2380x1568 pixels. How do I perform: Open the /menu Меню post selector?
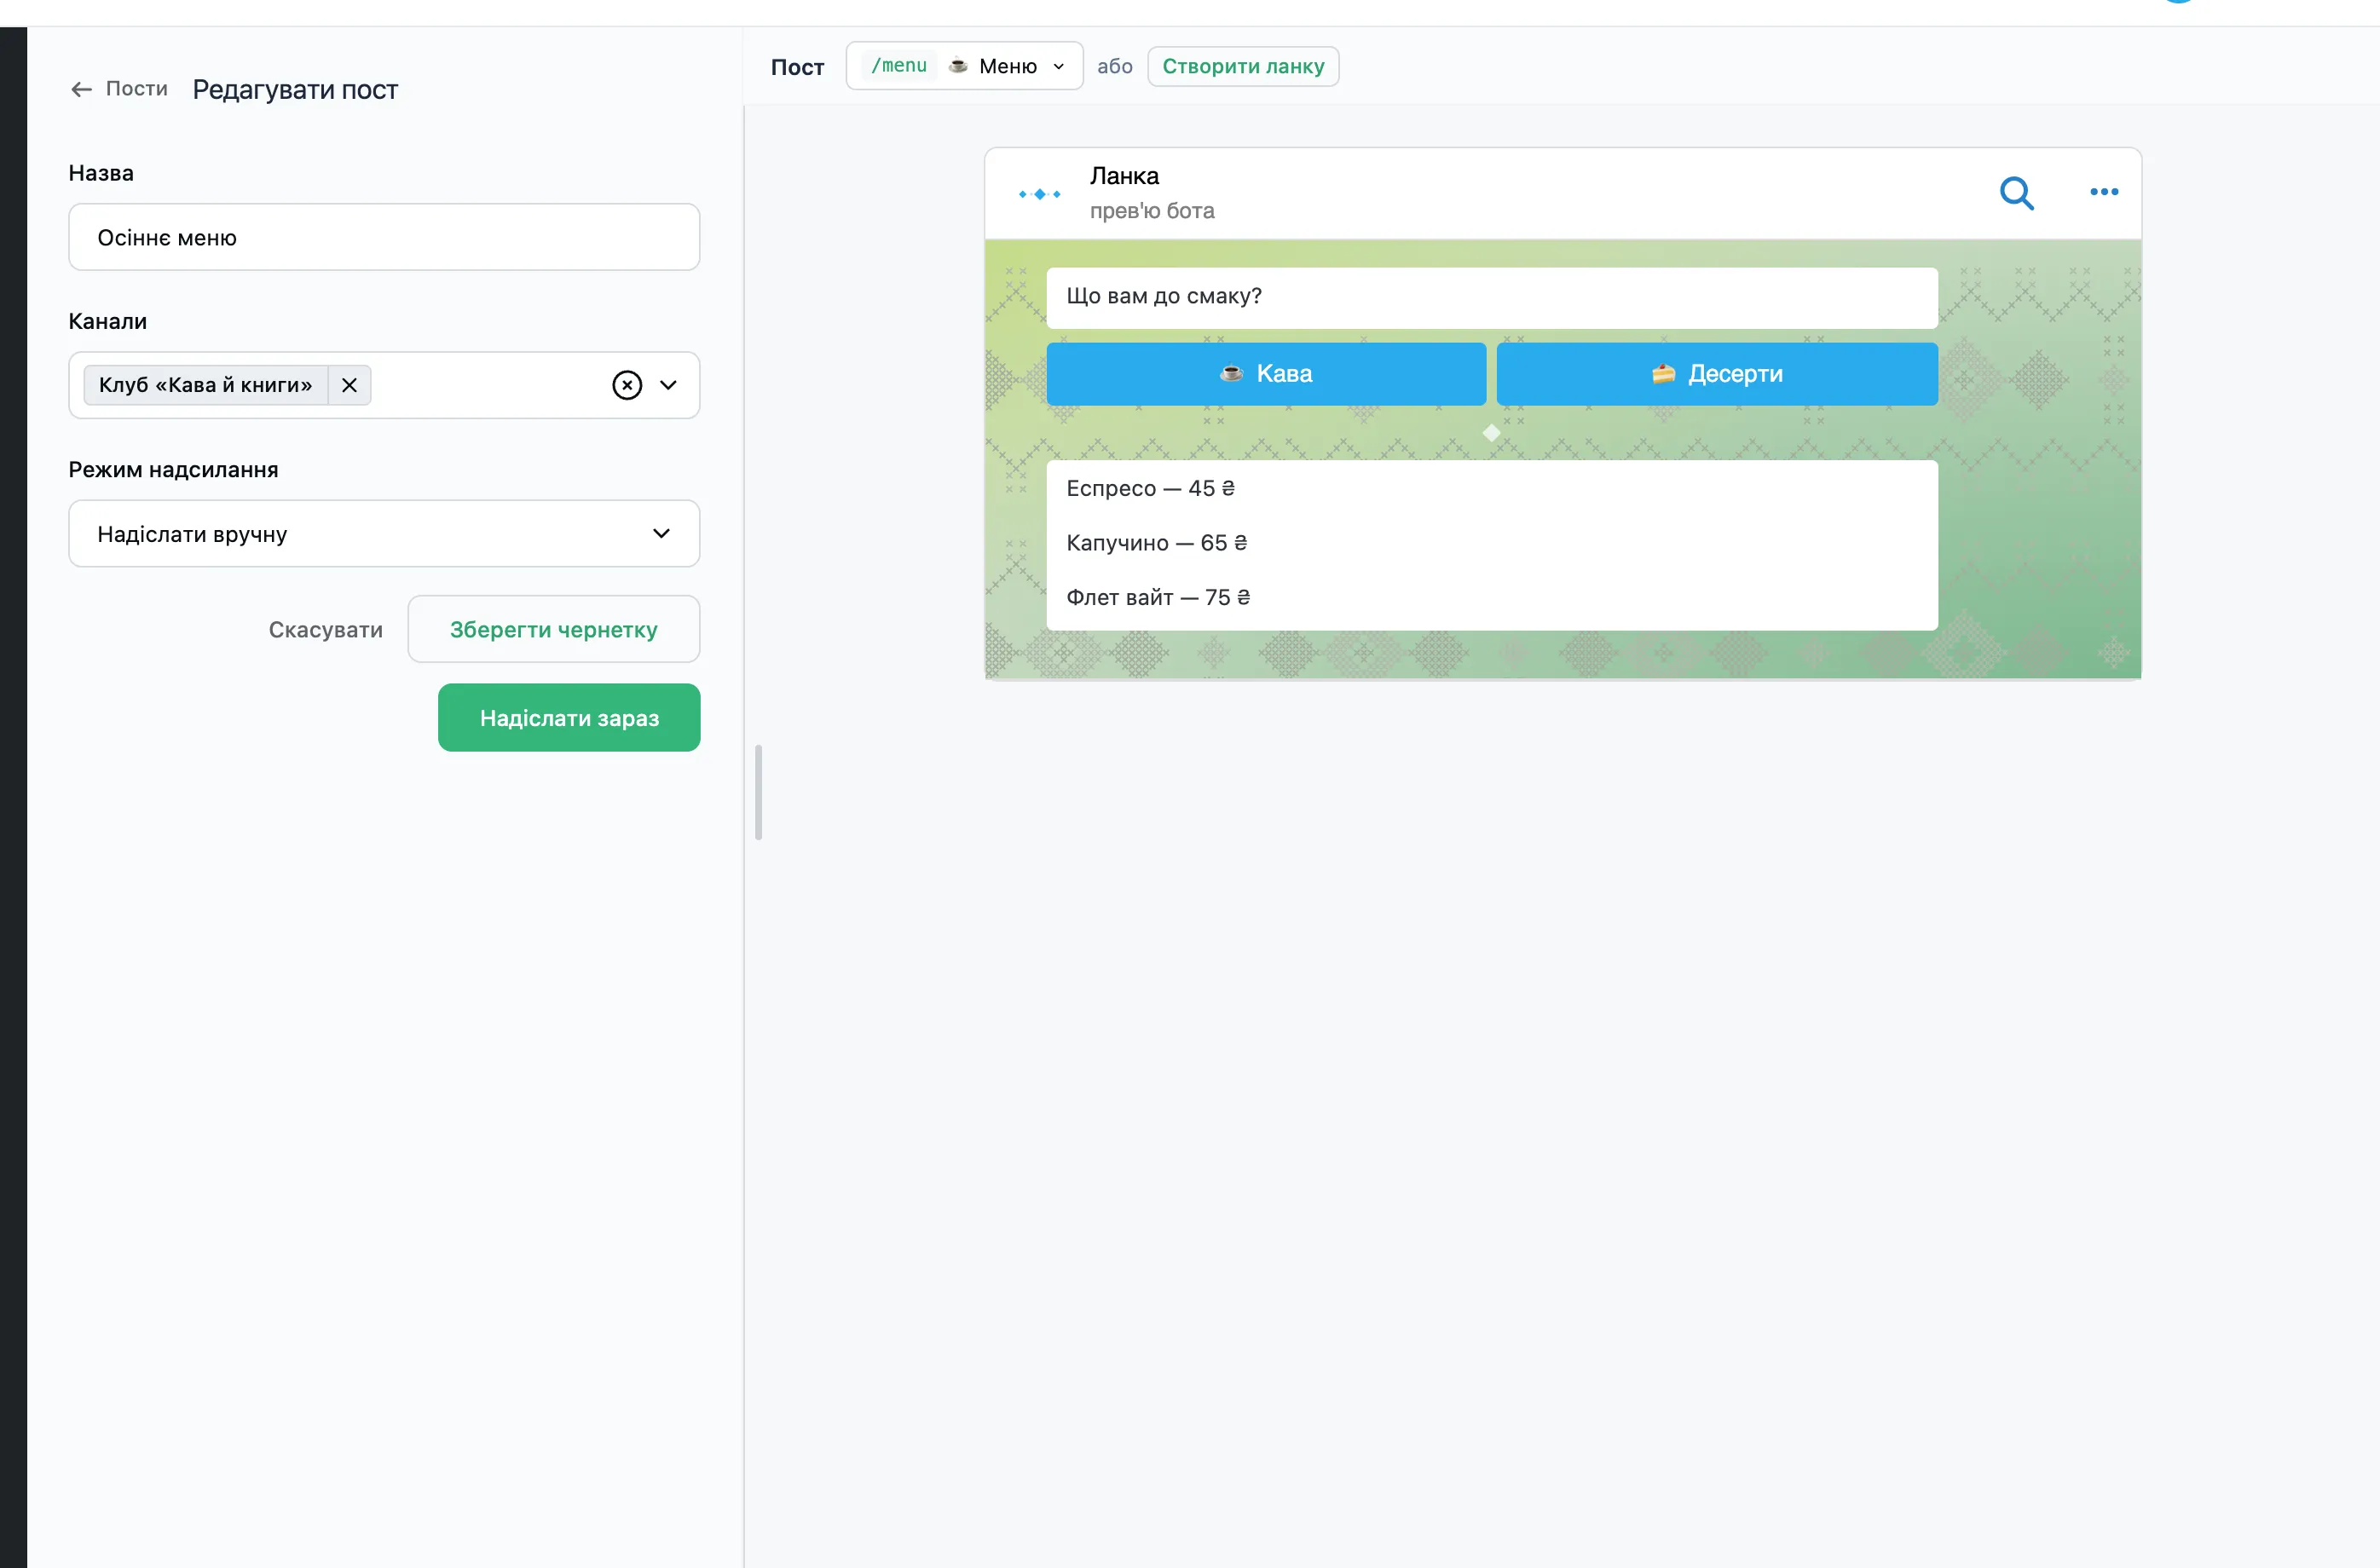(x=964, y=66)
